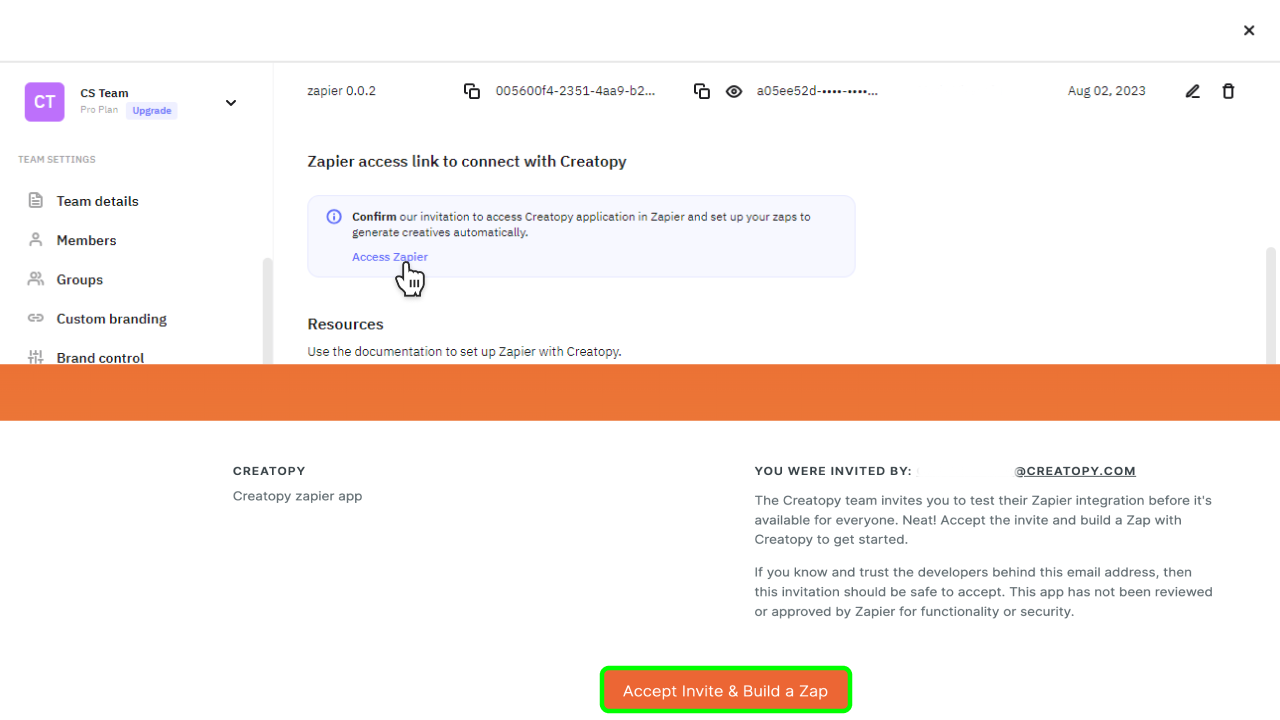Select Custom branding in sidebar
Screen dimensions: 1280x720
tap(111, 319)
